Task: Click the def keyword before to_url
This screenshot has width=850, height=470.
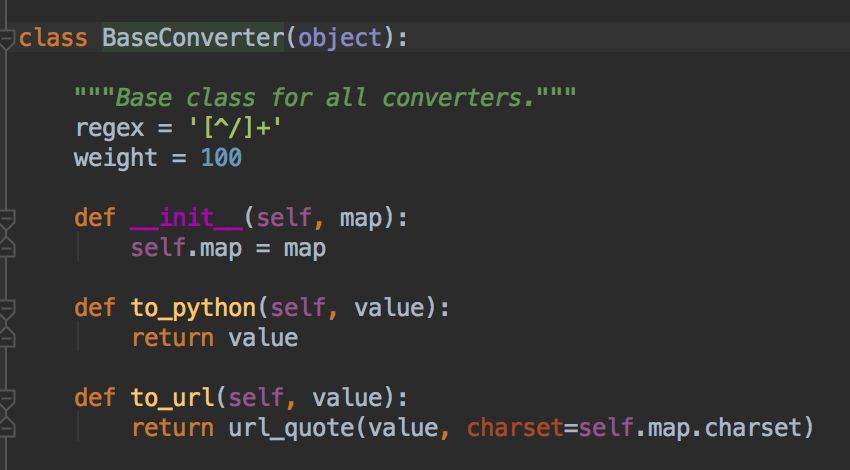Action: click(95, 398)
